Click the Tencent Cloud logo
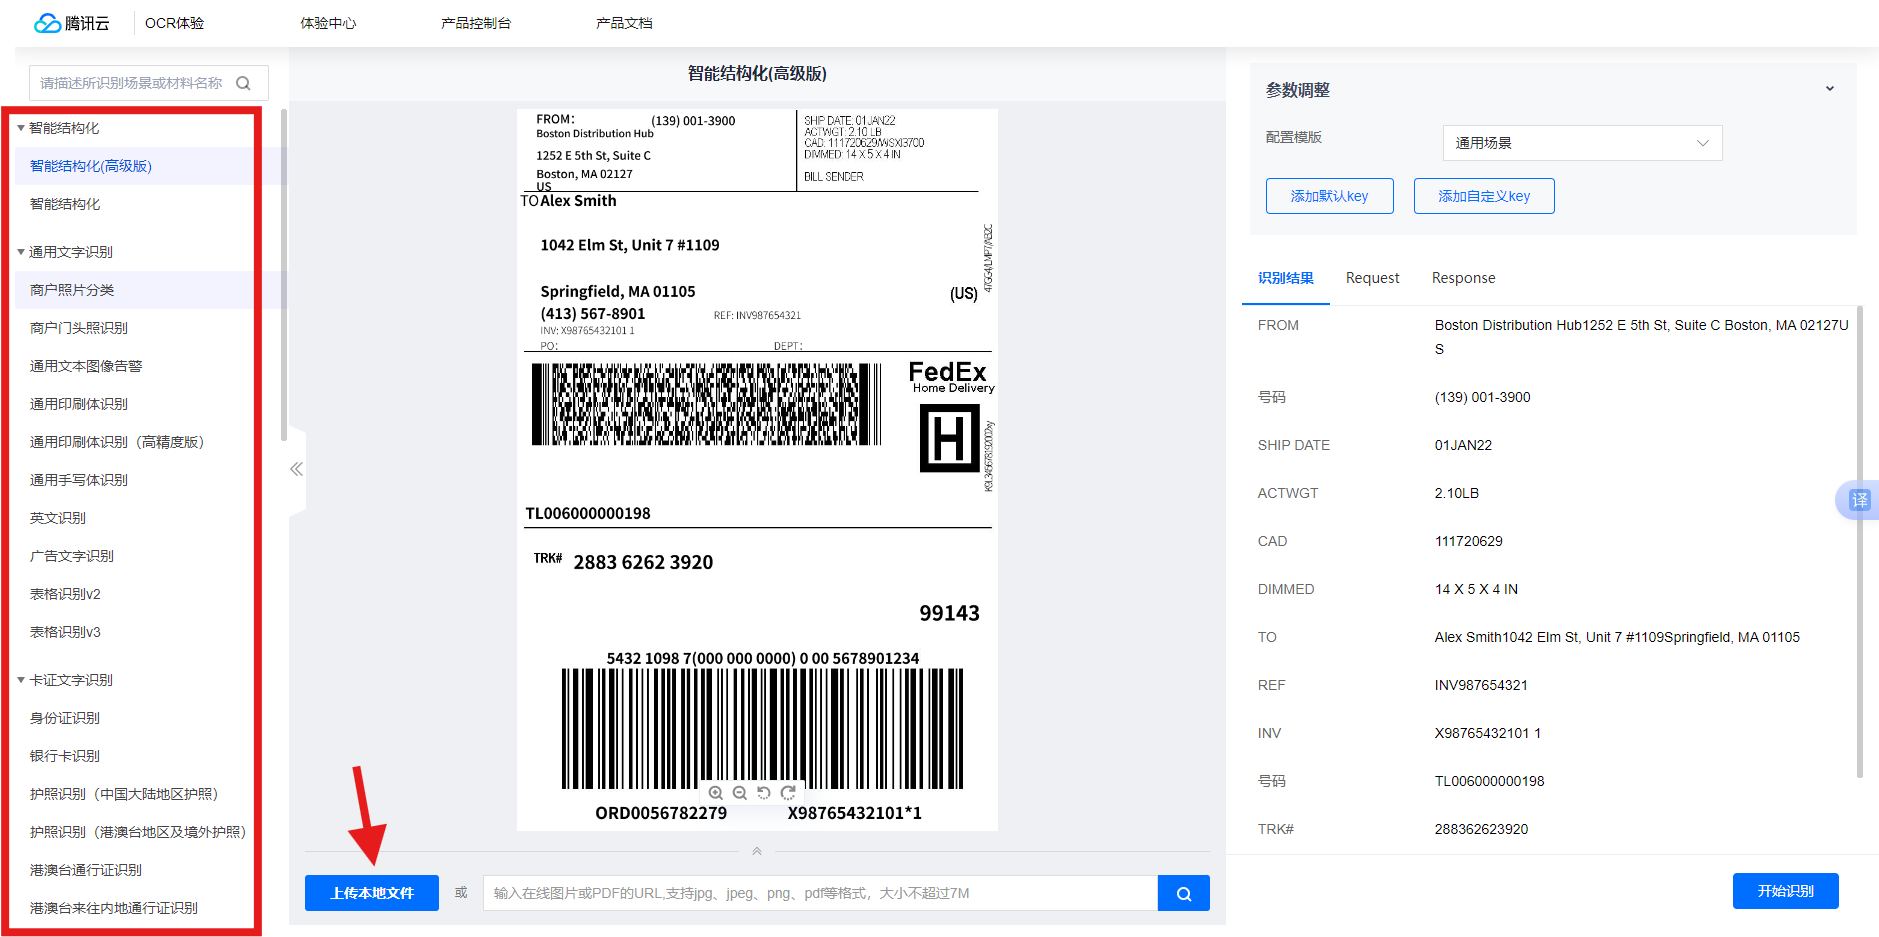1879x937 pixels. [71, 23]
